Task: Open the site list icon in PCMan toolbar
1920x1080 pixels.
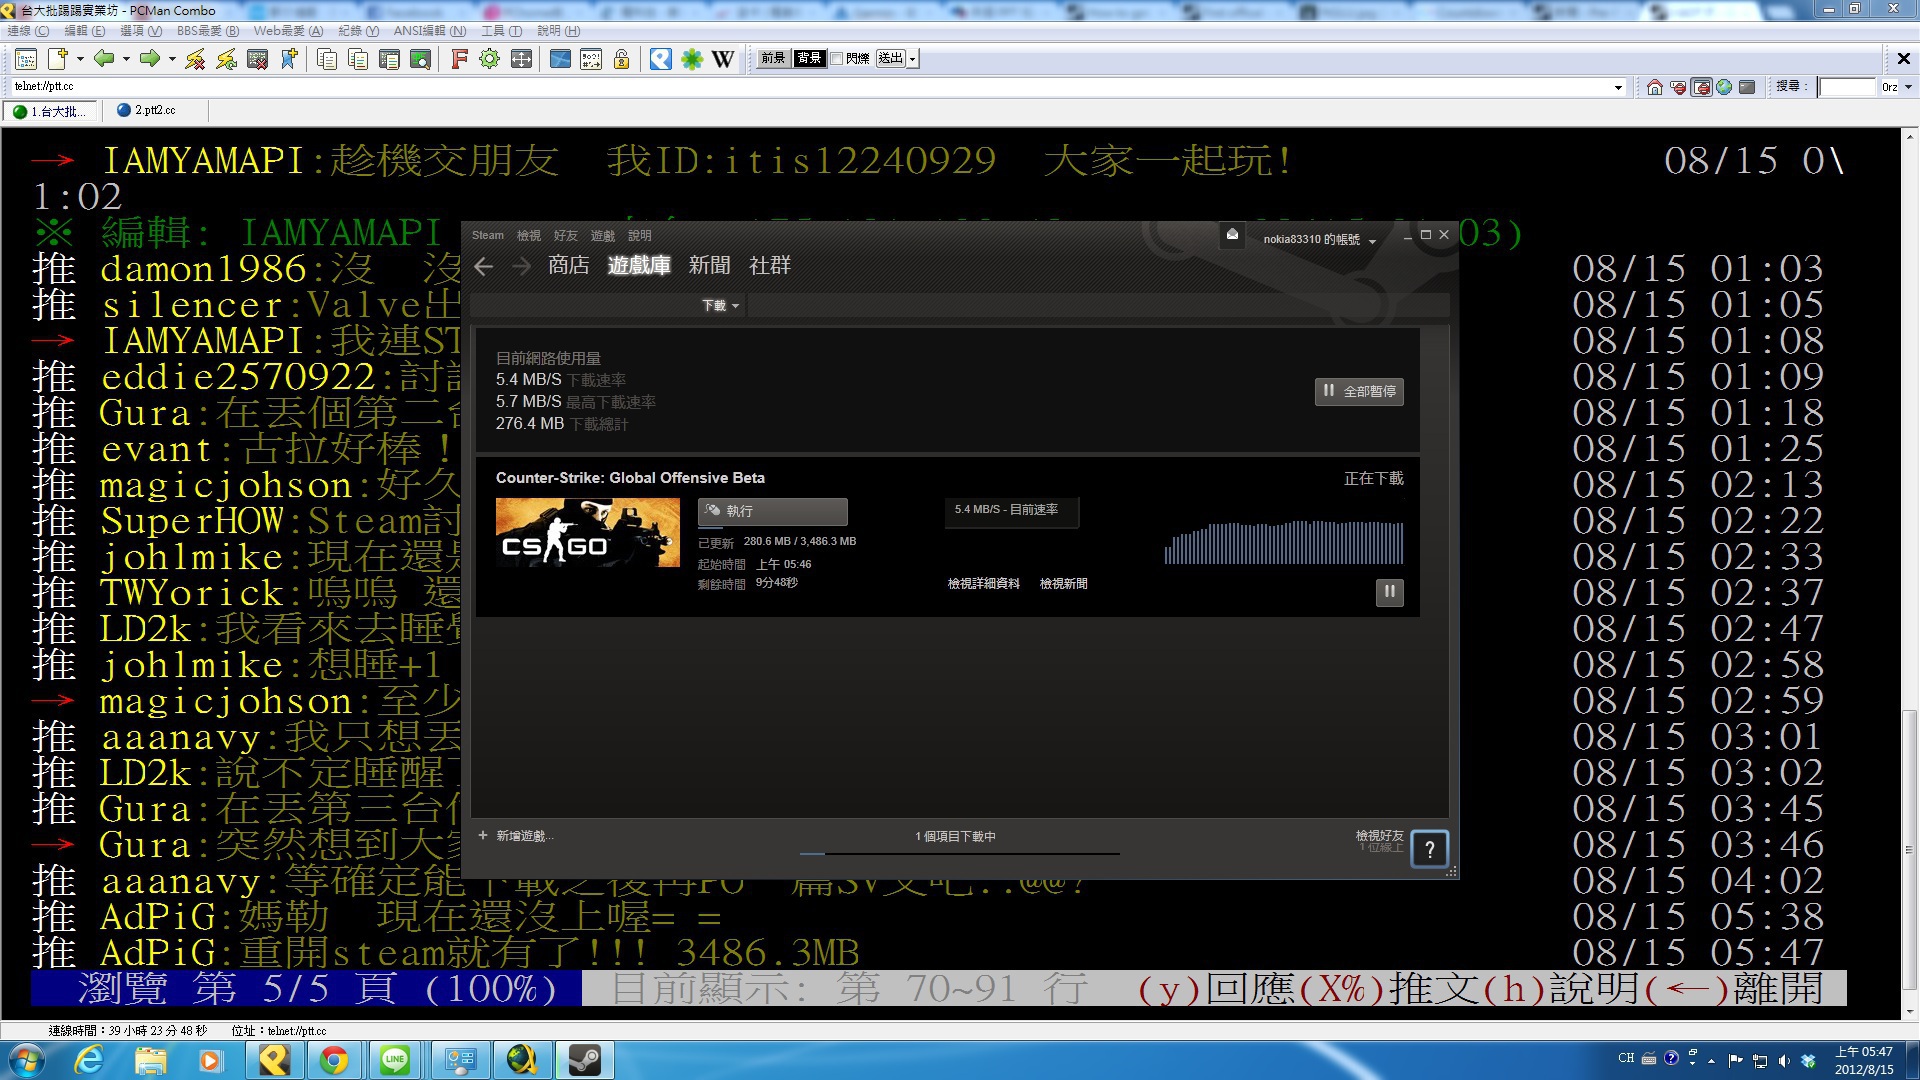Action: pyautogui.click(x=26, y=59)
